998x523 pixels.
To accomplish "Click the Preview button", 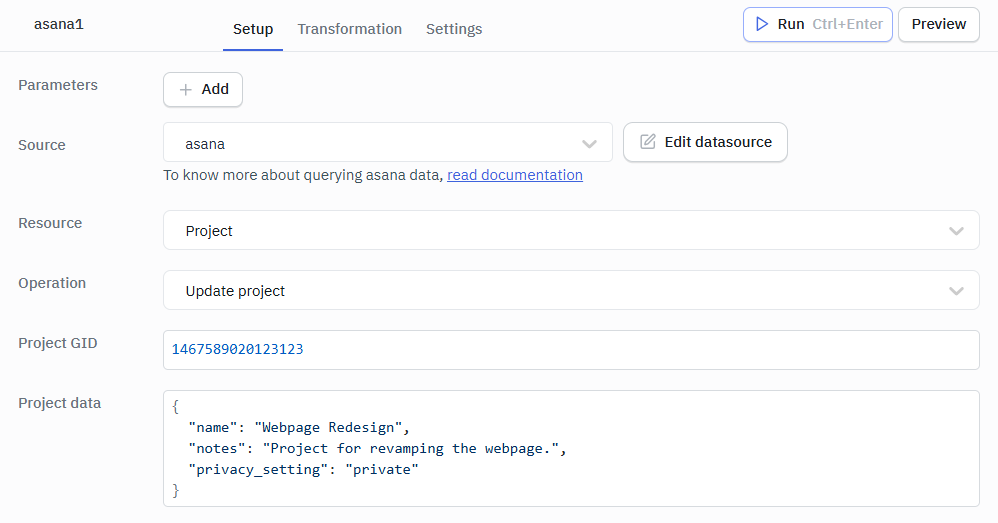I will click(x=939, y=24).
